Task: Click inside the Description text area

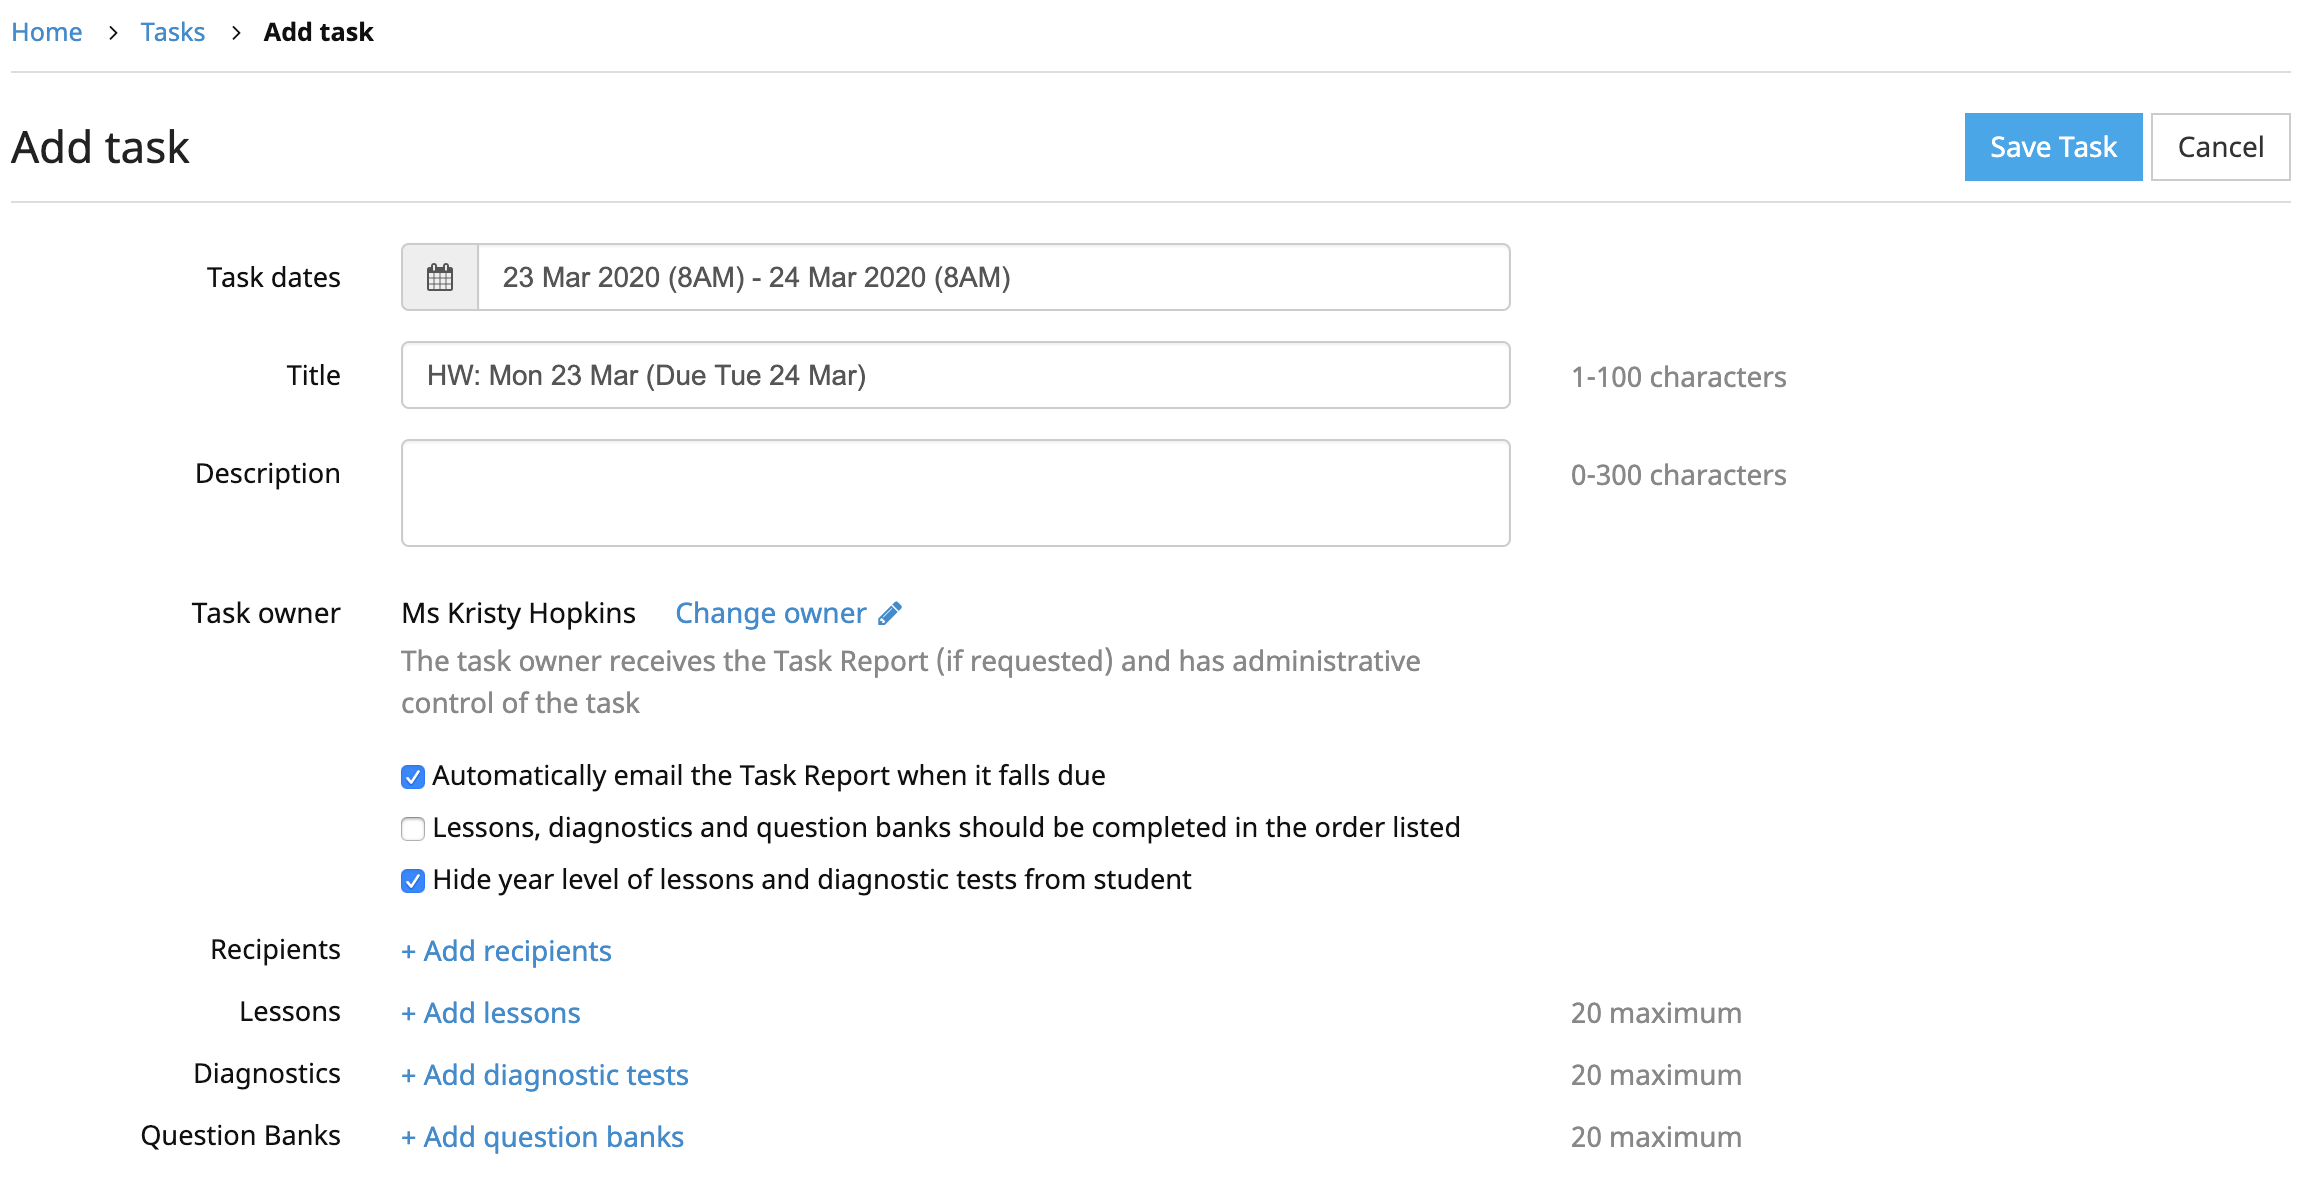Action: 955,493
